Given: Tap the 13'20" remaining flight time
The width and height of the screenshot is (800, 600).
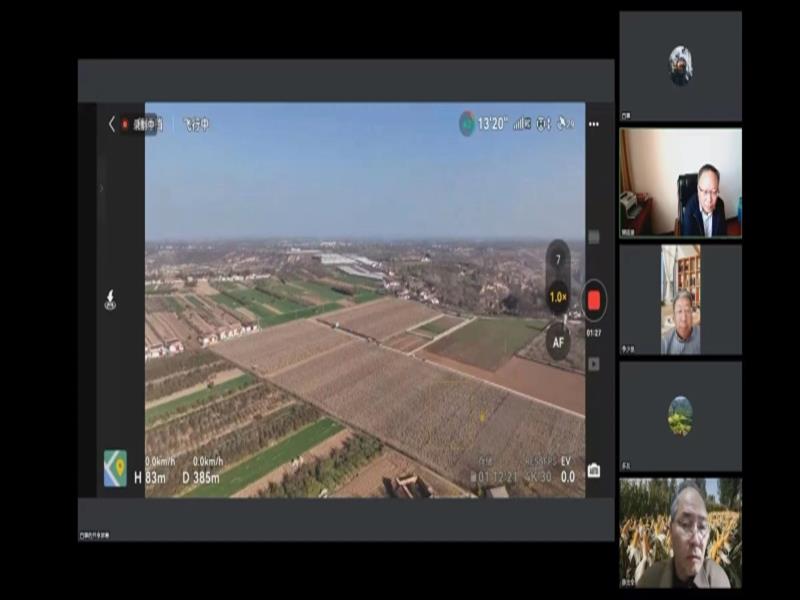Looking at the screenshot, I should coord(492,123).
